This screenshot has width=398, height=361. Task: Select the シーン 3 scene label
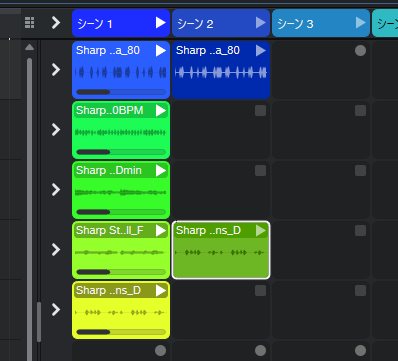tap(295, 24)
